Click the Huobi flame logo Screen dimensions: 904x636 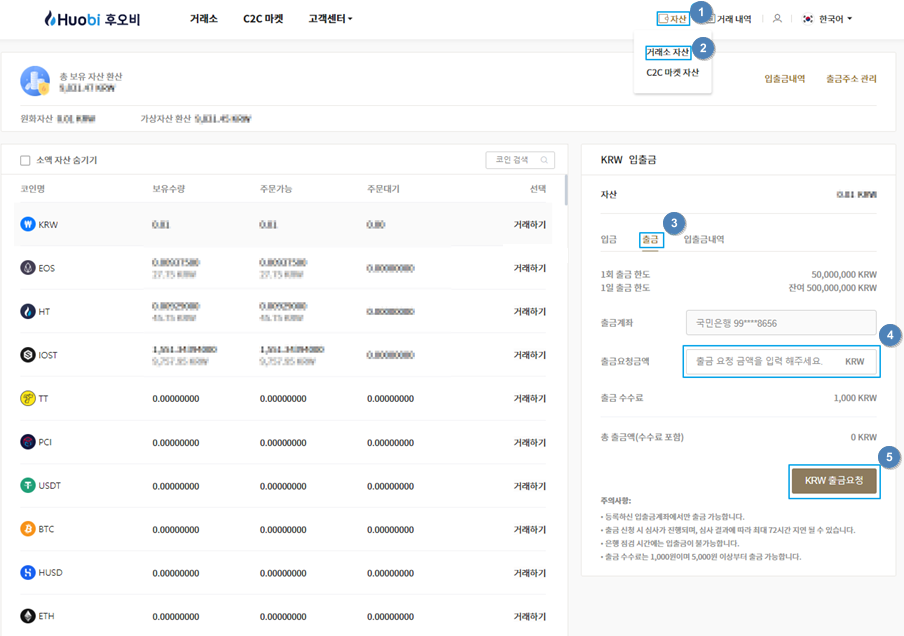pos(50,18)
